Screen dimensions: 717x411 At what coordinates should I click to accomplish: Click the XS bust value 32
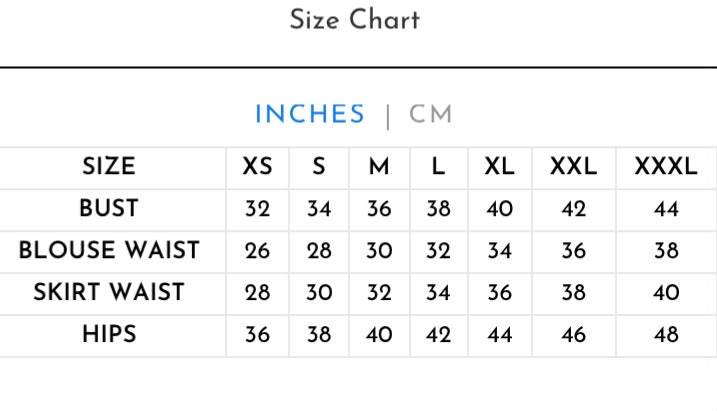click(257, 209)
